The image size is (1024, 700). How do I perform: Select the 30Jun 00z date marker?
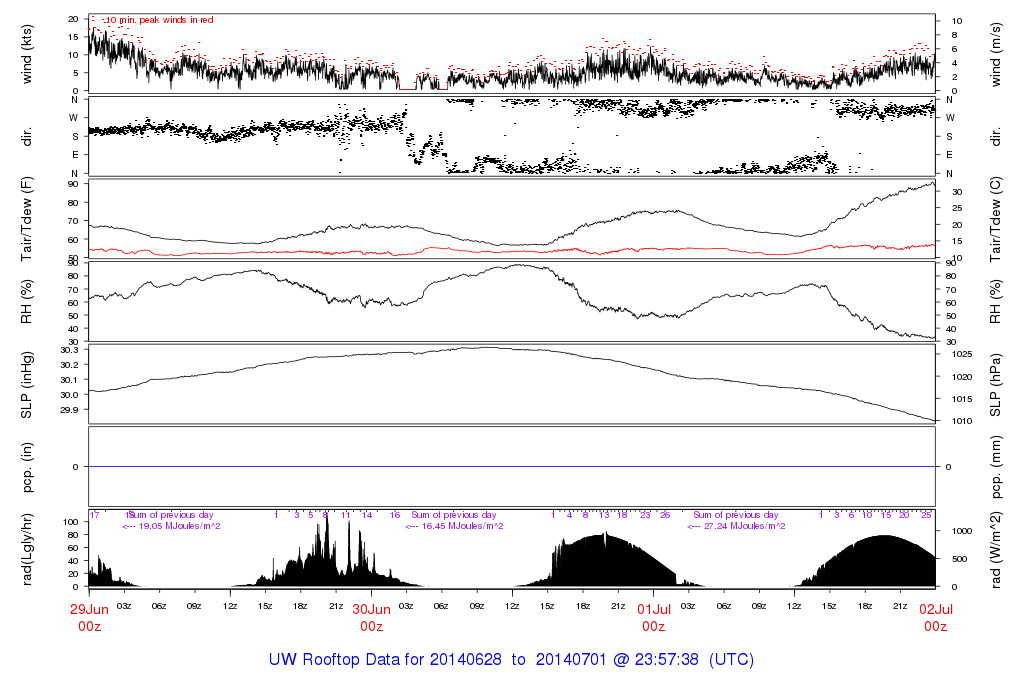[x=371, y=617]
